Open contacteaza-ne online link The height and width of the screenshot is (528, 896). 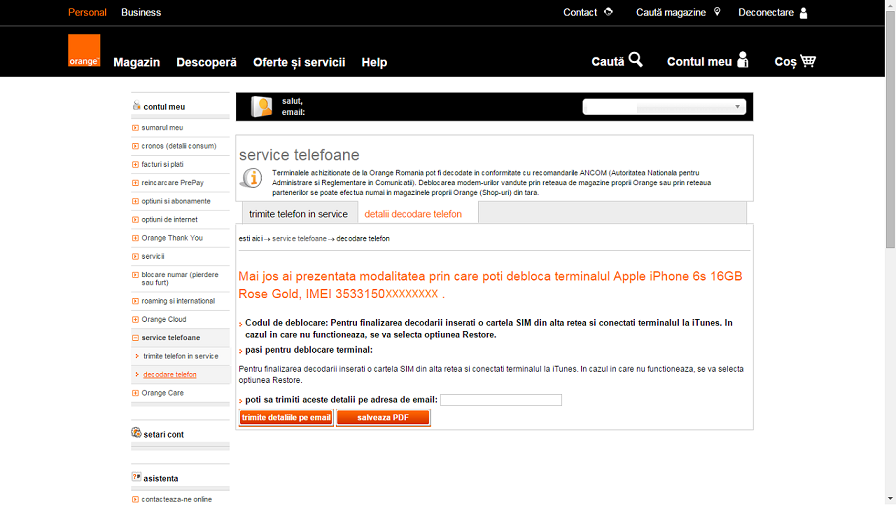point(177,499)
